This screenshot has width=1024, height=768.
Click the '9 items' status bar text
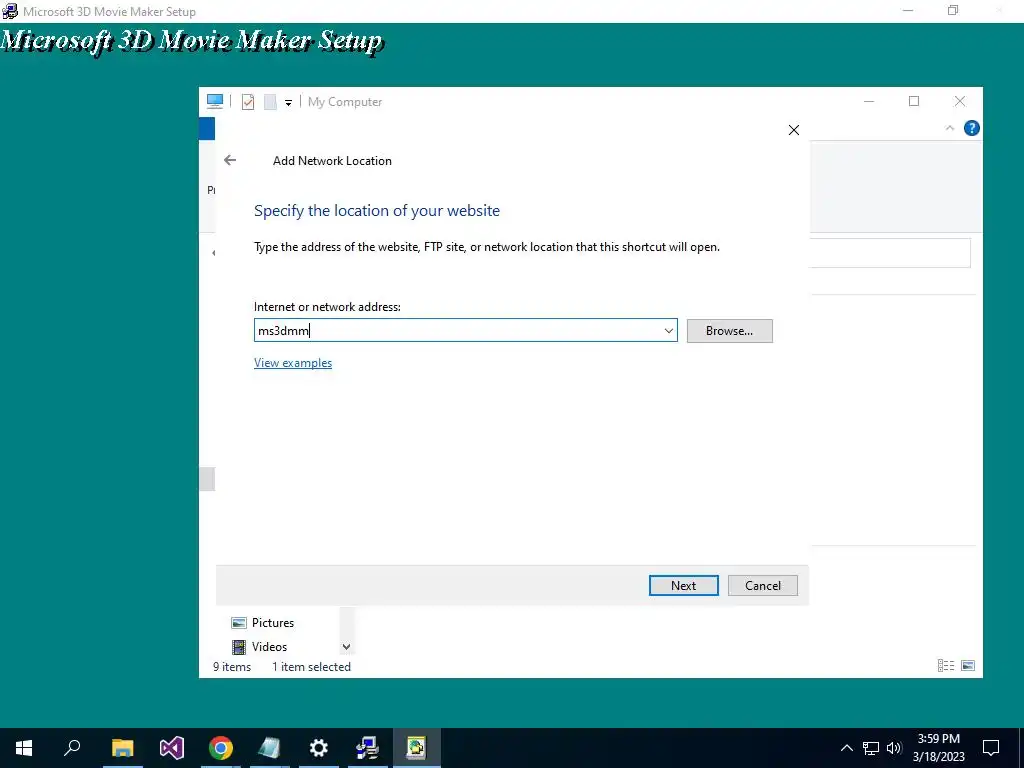tap(232, 667)
